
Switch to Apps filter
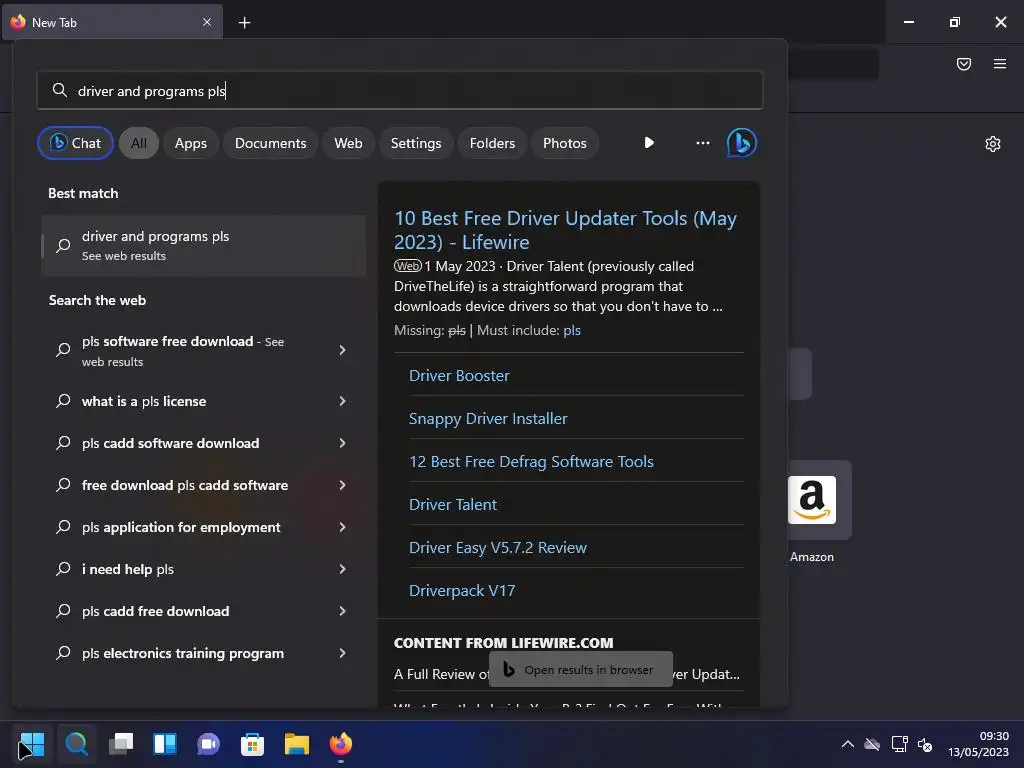(191, 143)
